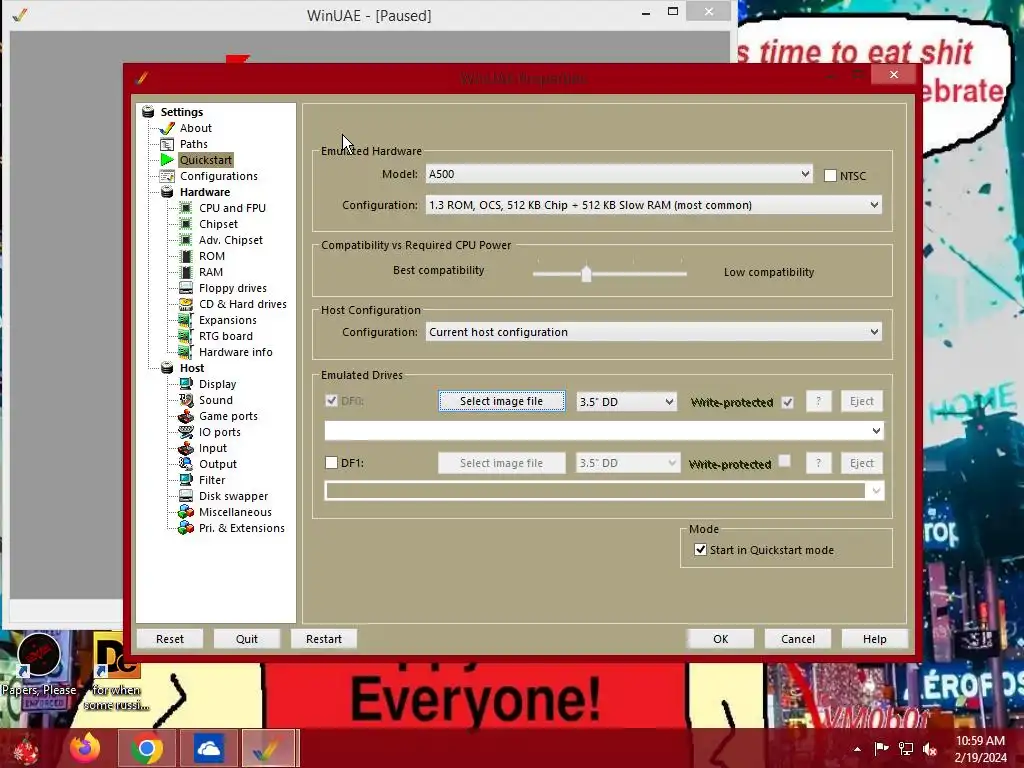Open the RAM chip icon
1024x768 pixels.
pyautogui.click(x=186, y=272)
